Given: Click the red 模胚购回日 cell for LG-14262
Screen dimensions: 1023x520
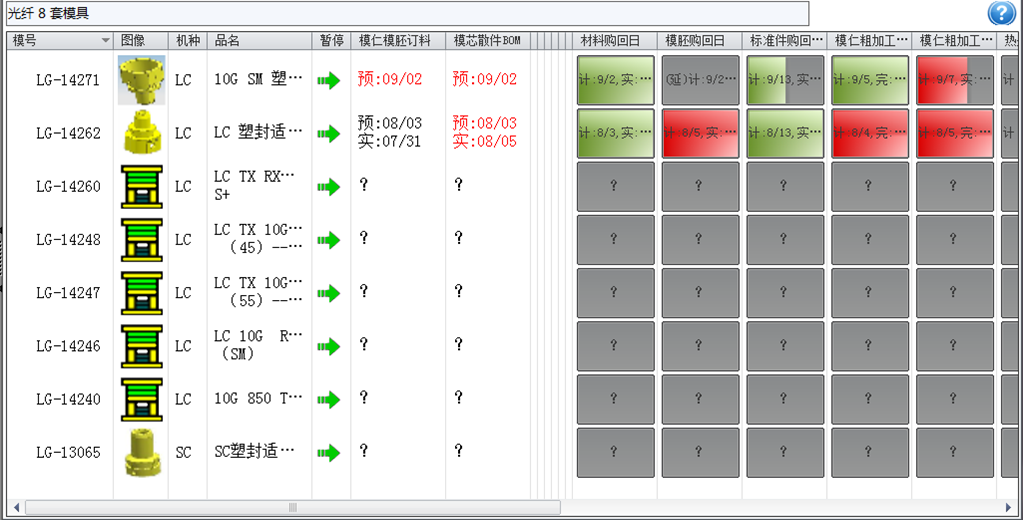Looking at the screenshot, I should click(700, 133).
